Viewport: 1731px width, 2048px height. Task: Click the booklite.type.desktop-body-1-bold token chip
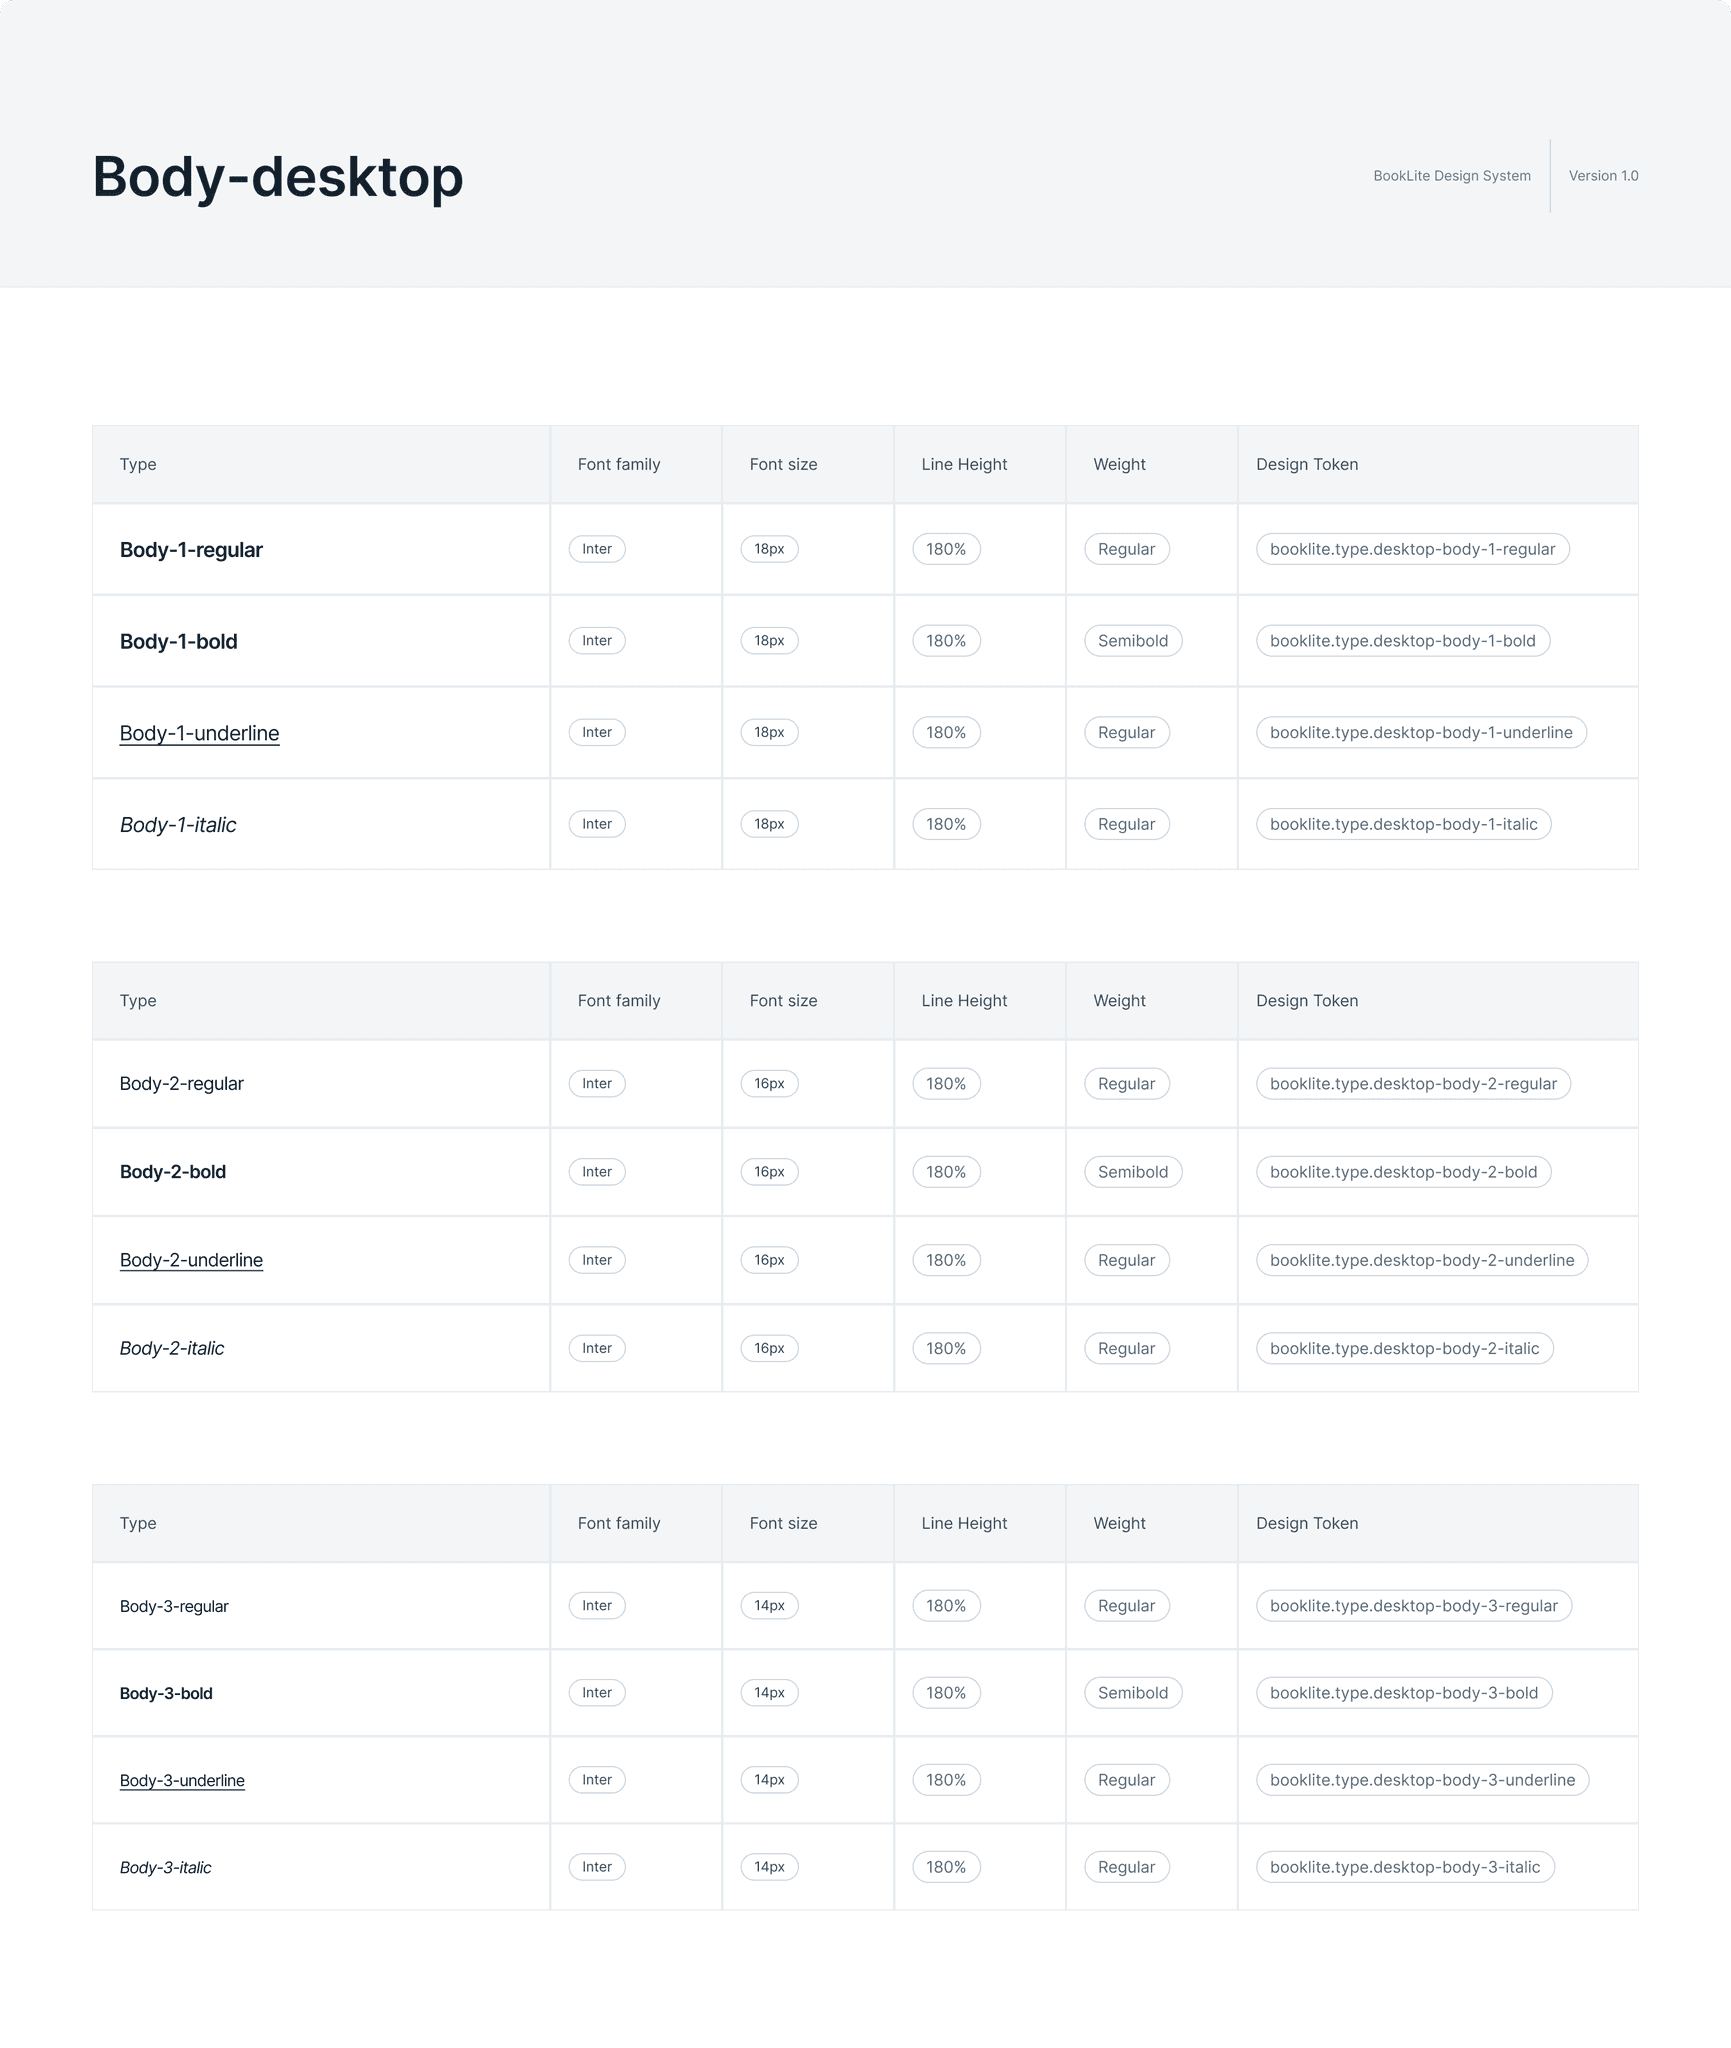1403,641
